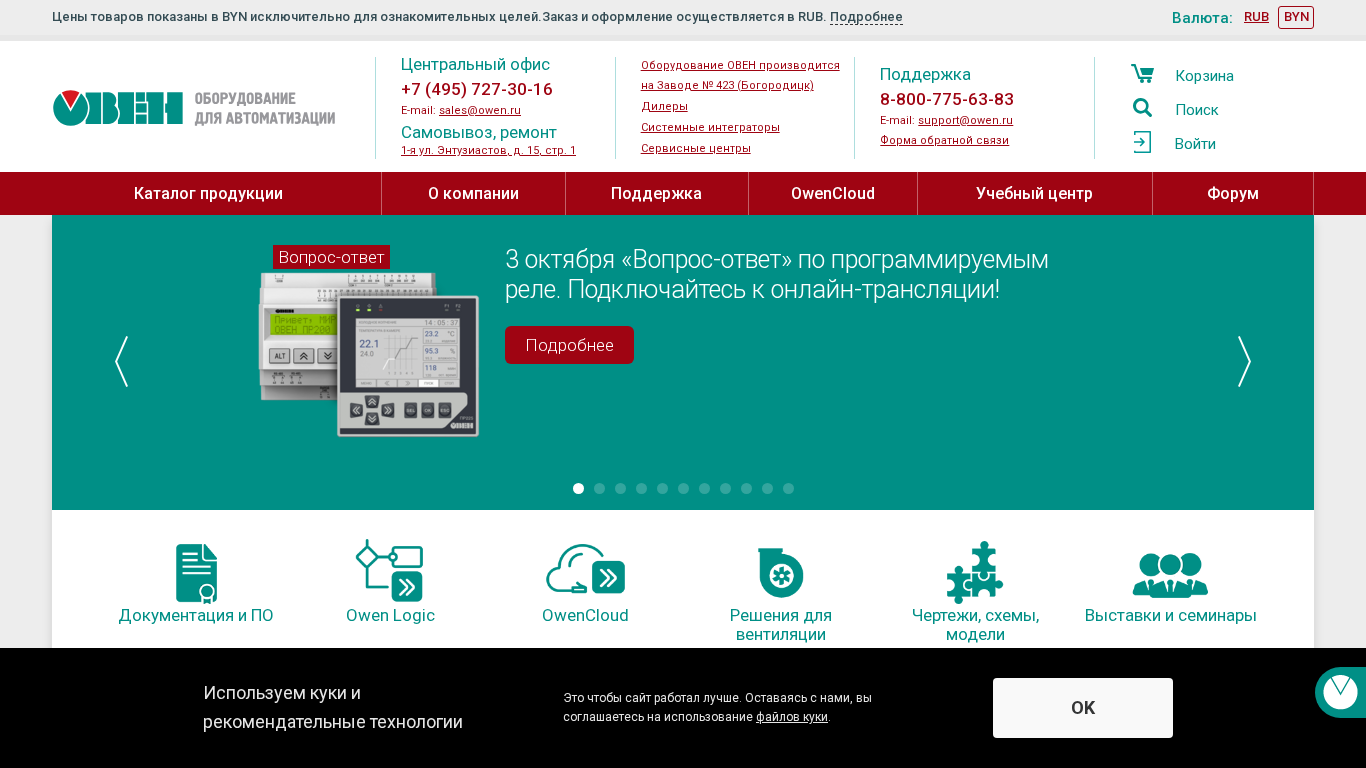Click the banner relay product image
This screenshot has height=768, width=1366.
pyautogui.click(x=369, y=353)
